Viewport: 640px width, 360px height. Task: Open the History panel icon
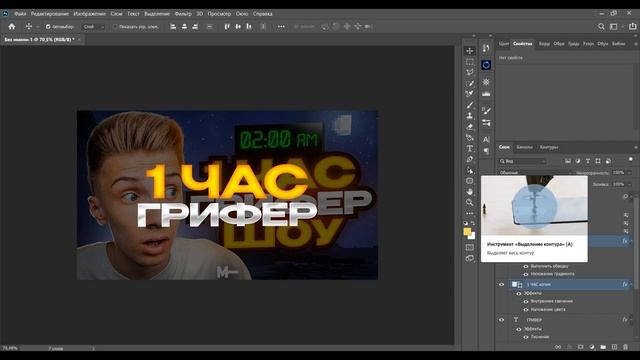486,48
